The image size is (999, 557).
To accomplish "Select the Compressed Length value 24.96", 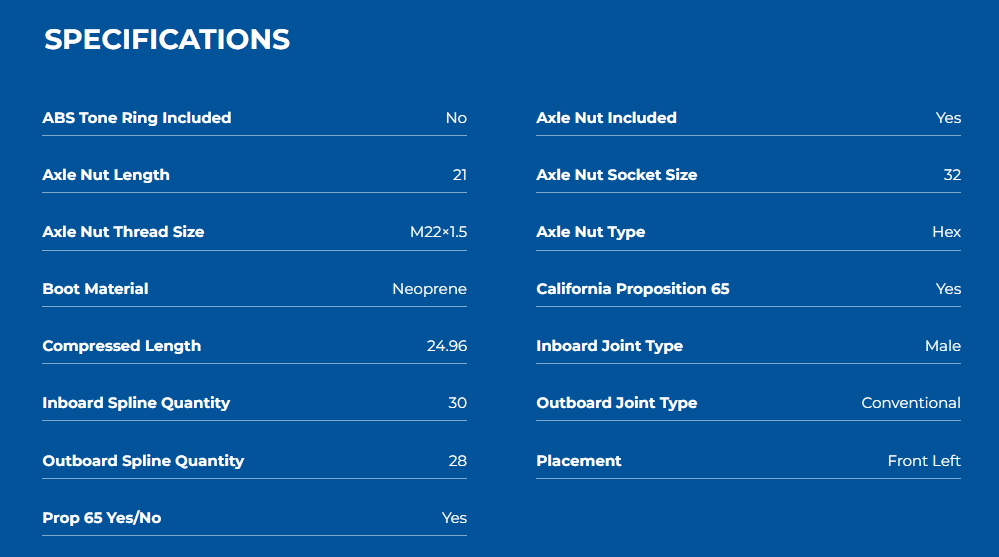I will click(x=447, y=346).
